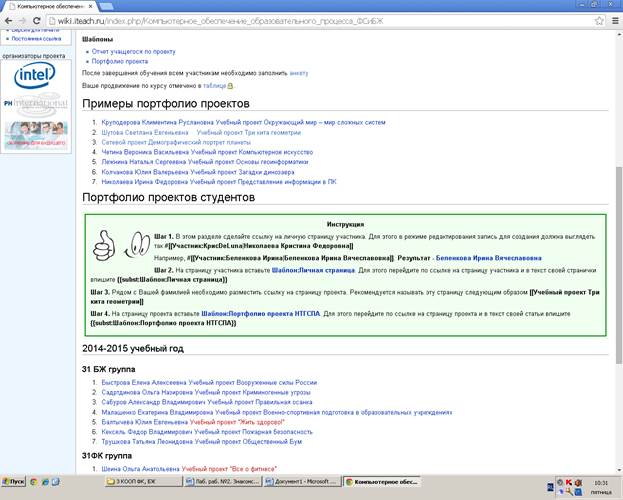
Task: Bookmark this page with the star icon
Action: point(599,21)
